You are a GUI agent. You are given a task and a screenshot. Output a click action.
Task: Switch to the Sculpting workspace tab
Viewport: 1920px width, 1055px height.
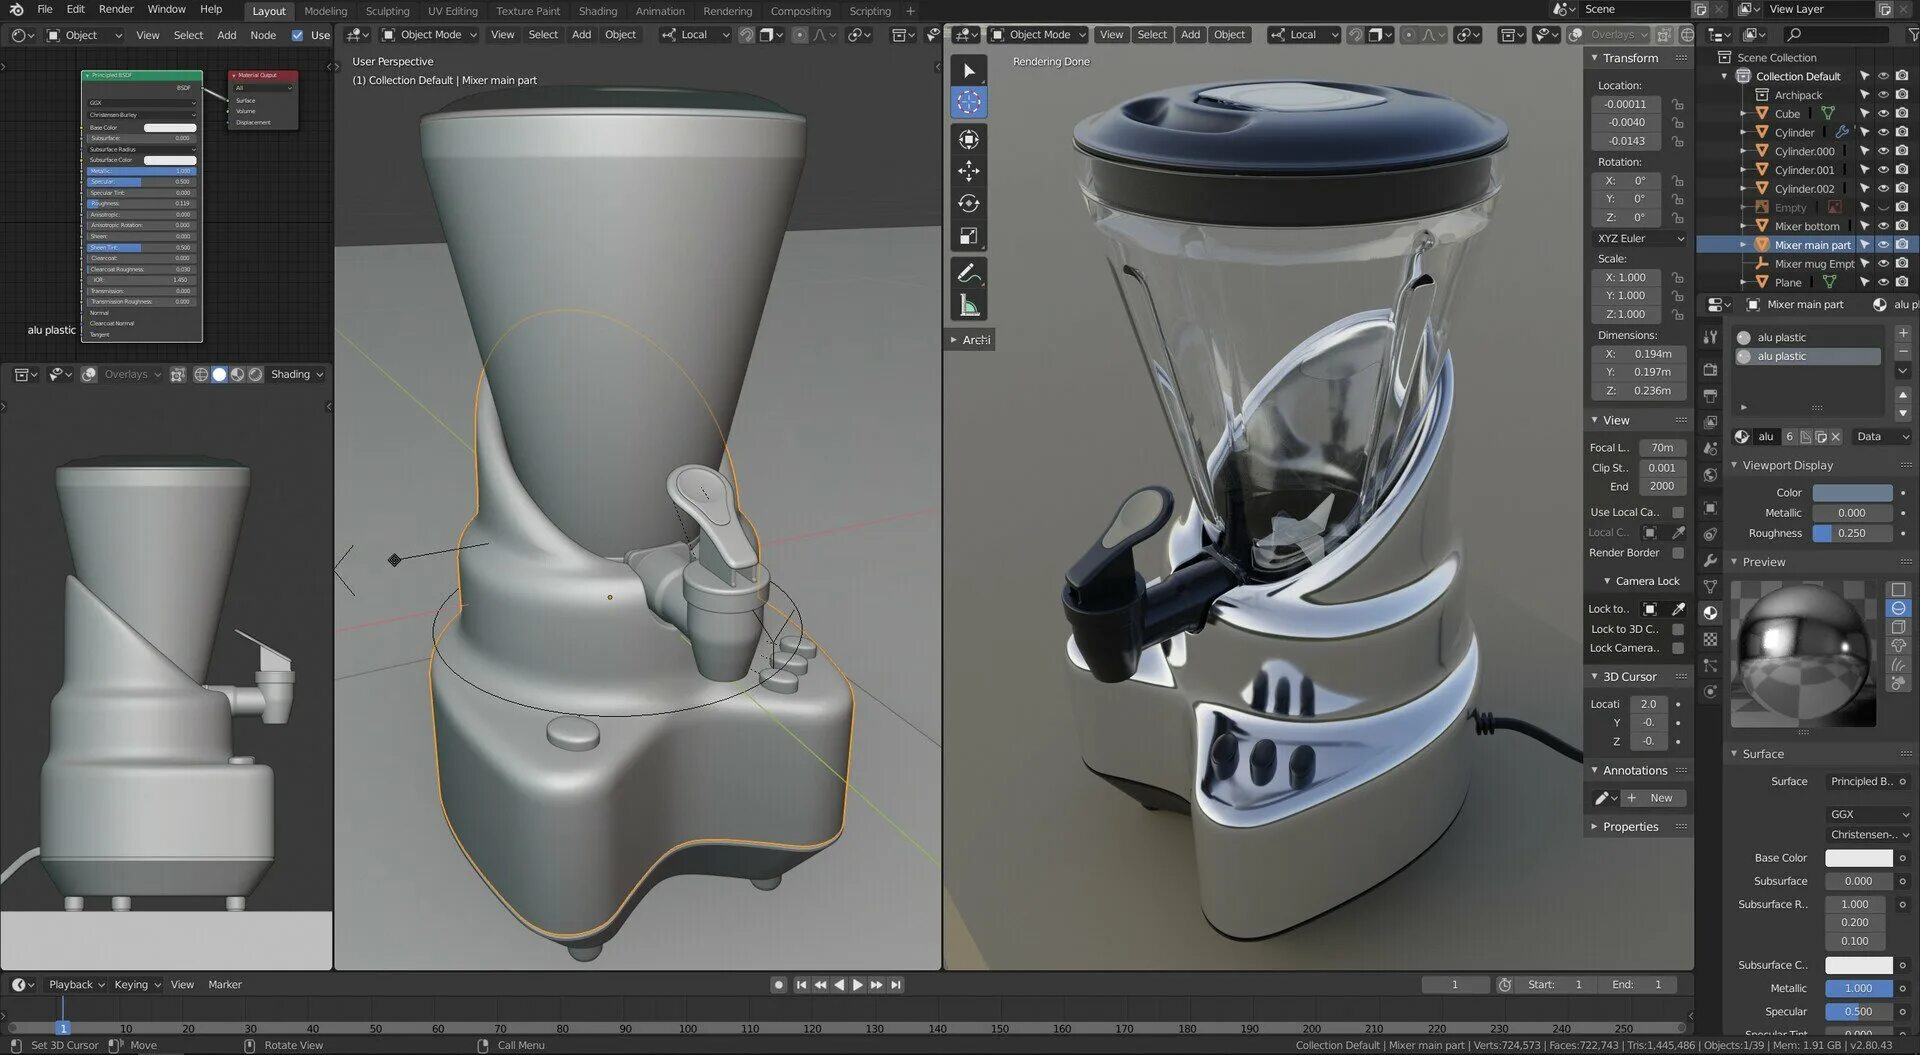coord(387,11)
